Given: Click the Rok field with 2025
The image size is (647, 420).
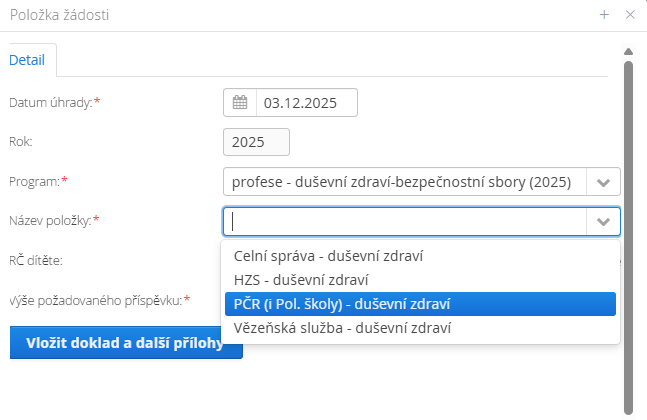Looking at the screenshot, I should [x=256, y=142].
